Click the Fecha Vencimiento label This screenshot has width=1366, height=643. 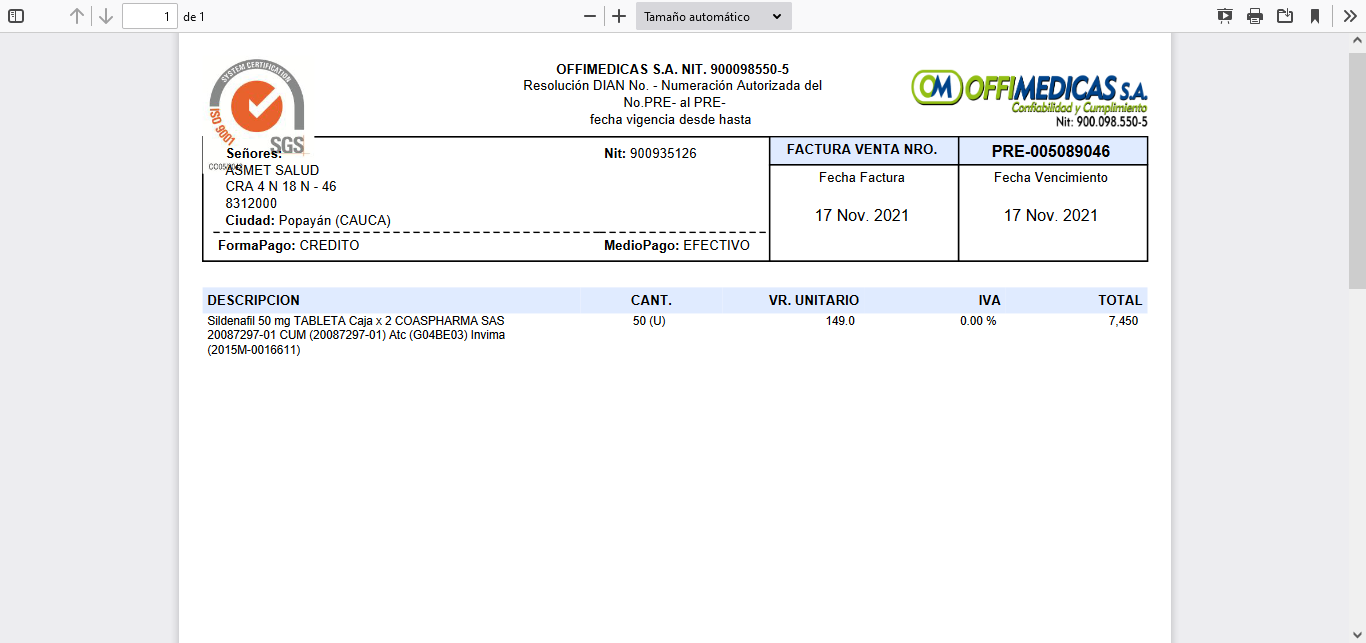pos(1051,178)
